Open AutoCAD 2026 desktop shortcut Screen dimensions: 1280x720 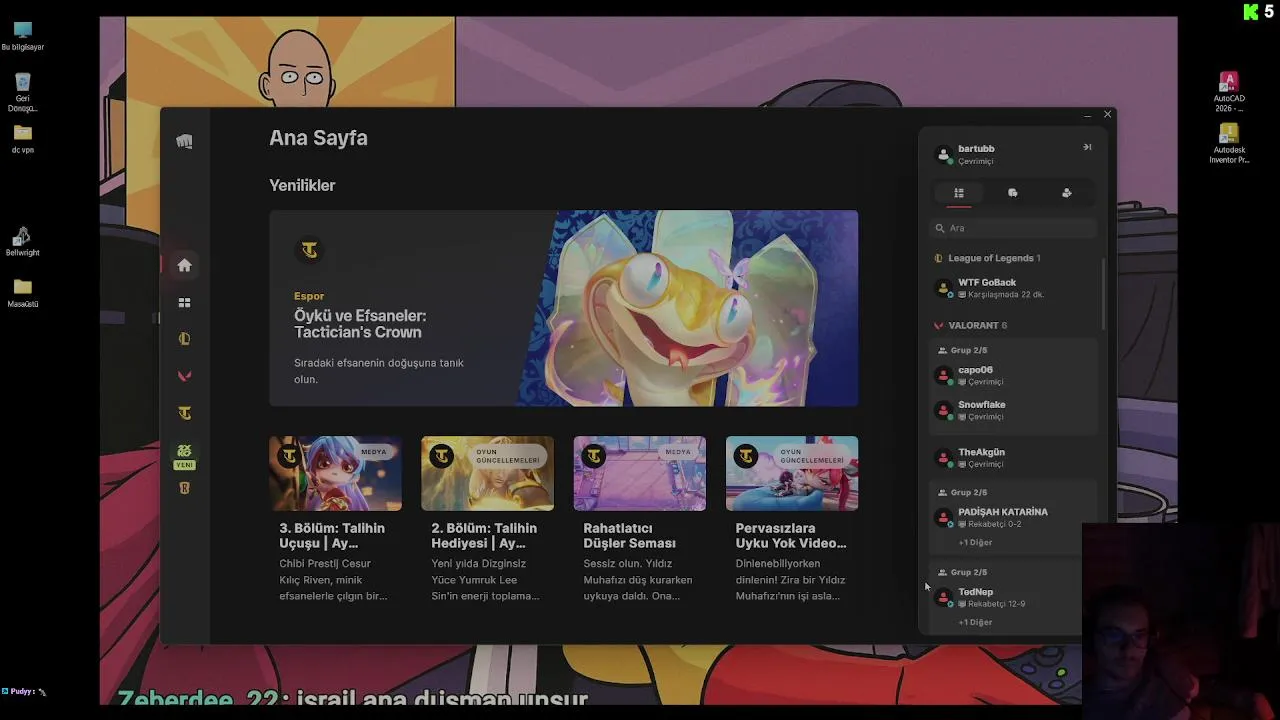(1229, 92)
